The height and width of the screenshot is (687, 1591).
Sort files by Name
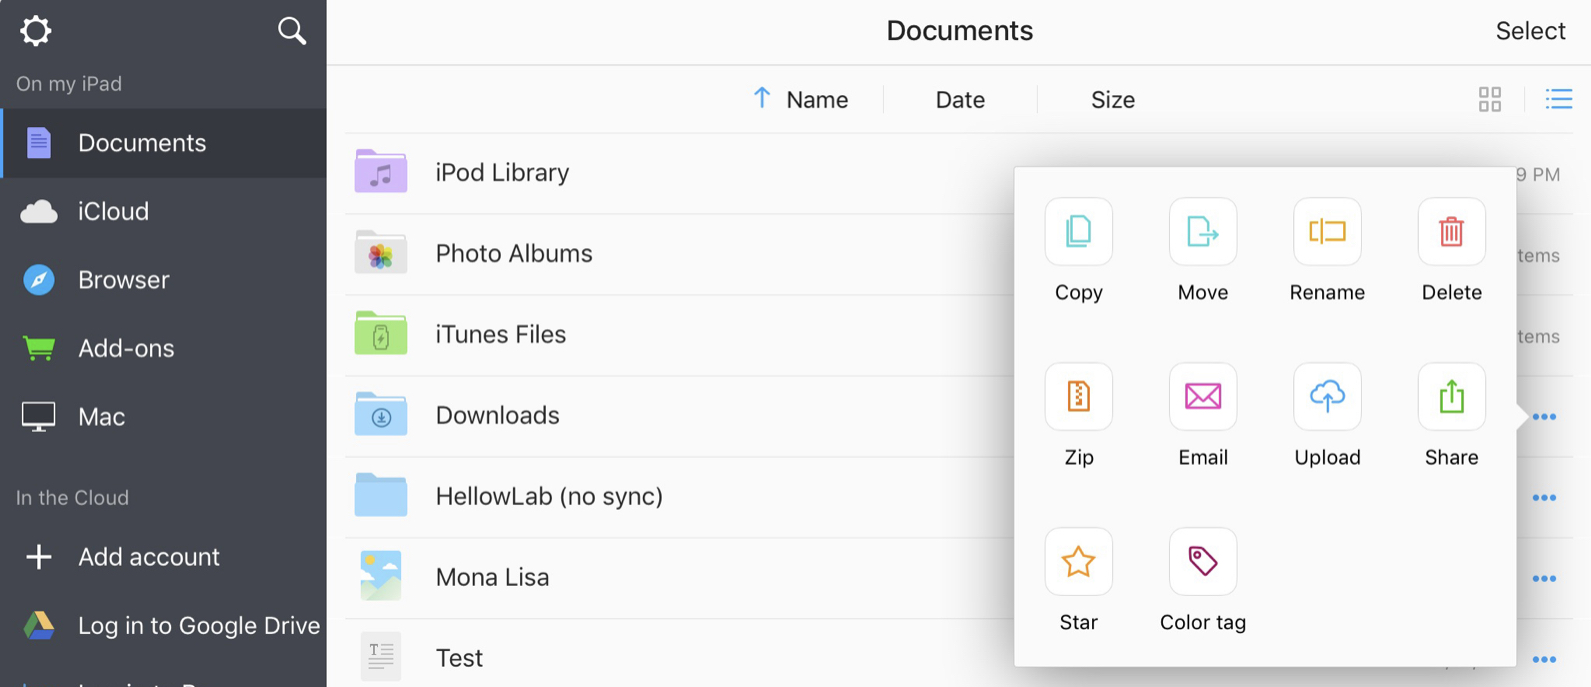[817, 100]
